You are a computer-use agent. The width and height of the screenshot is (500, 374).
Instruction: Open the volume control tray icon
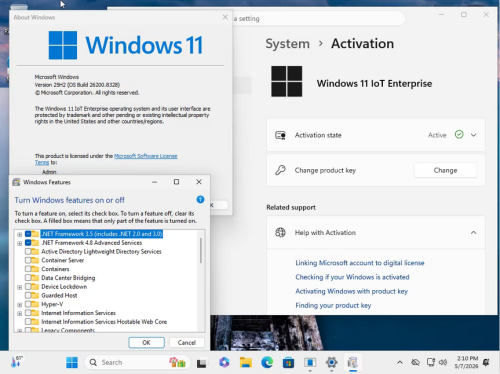(443, 362)
